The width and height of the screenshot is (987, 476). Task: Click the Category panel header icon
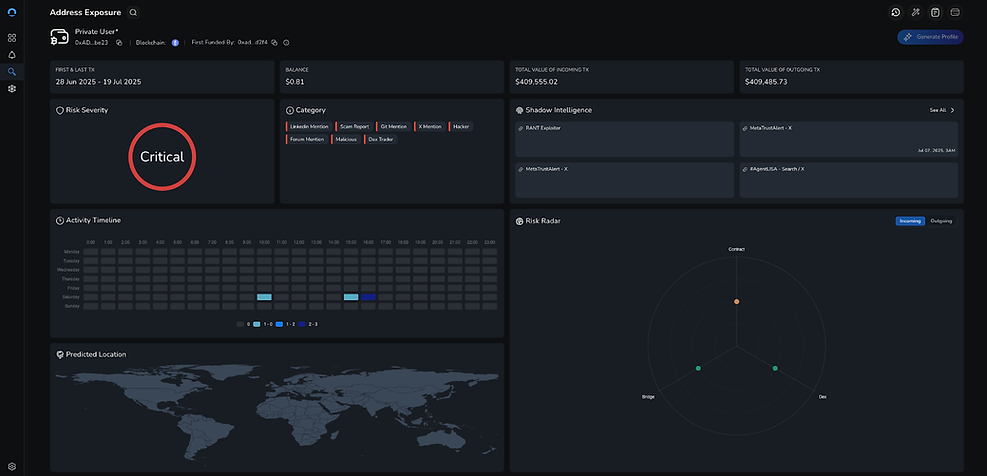coord(290,110)
